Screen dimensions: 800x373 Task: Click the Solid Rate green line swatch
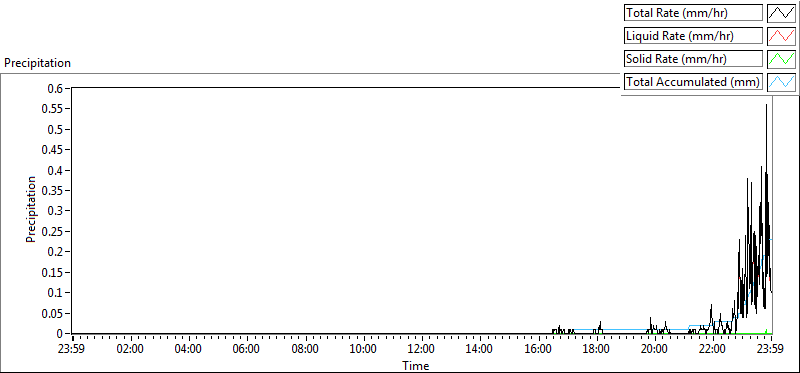tap(781, 59)
